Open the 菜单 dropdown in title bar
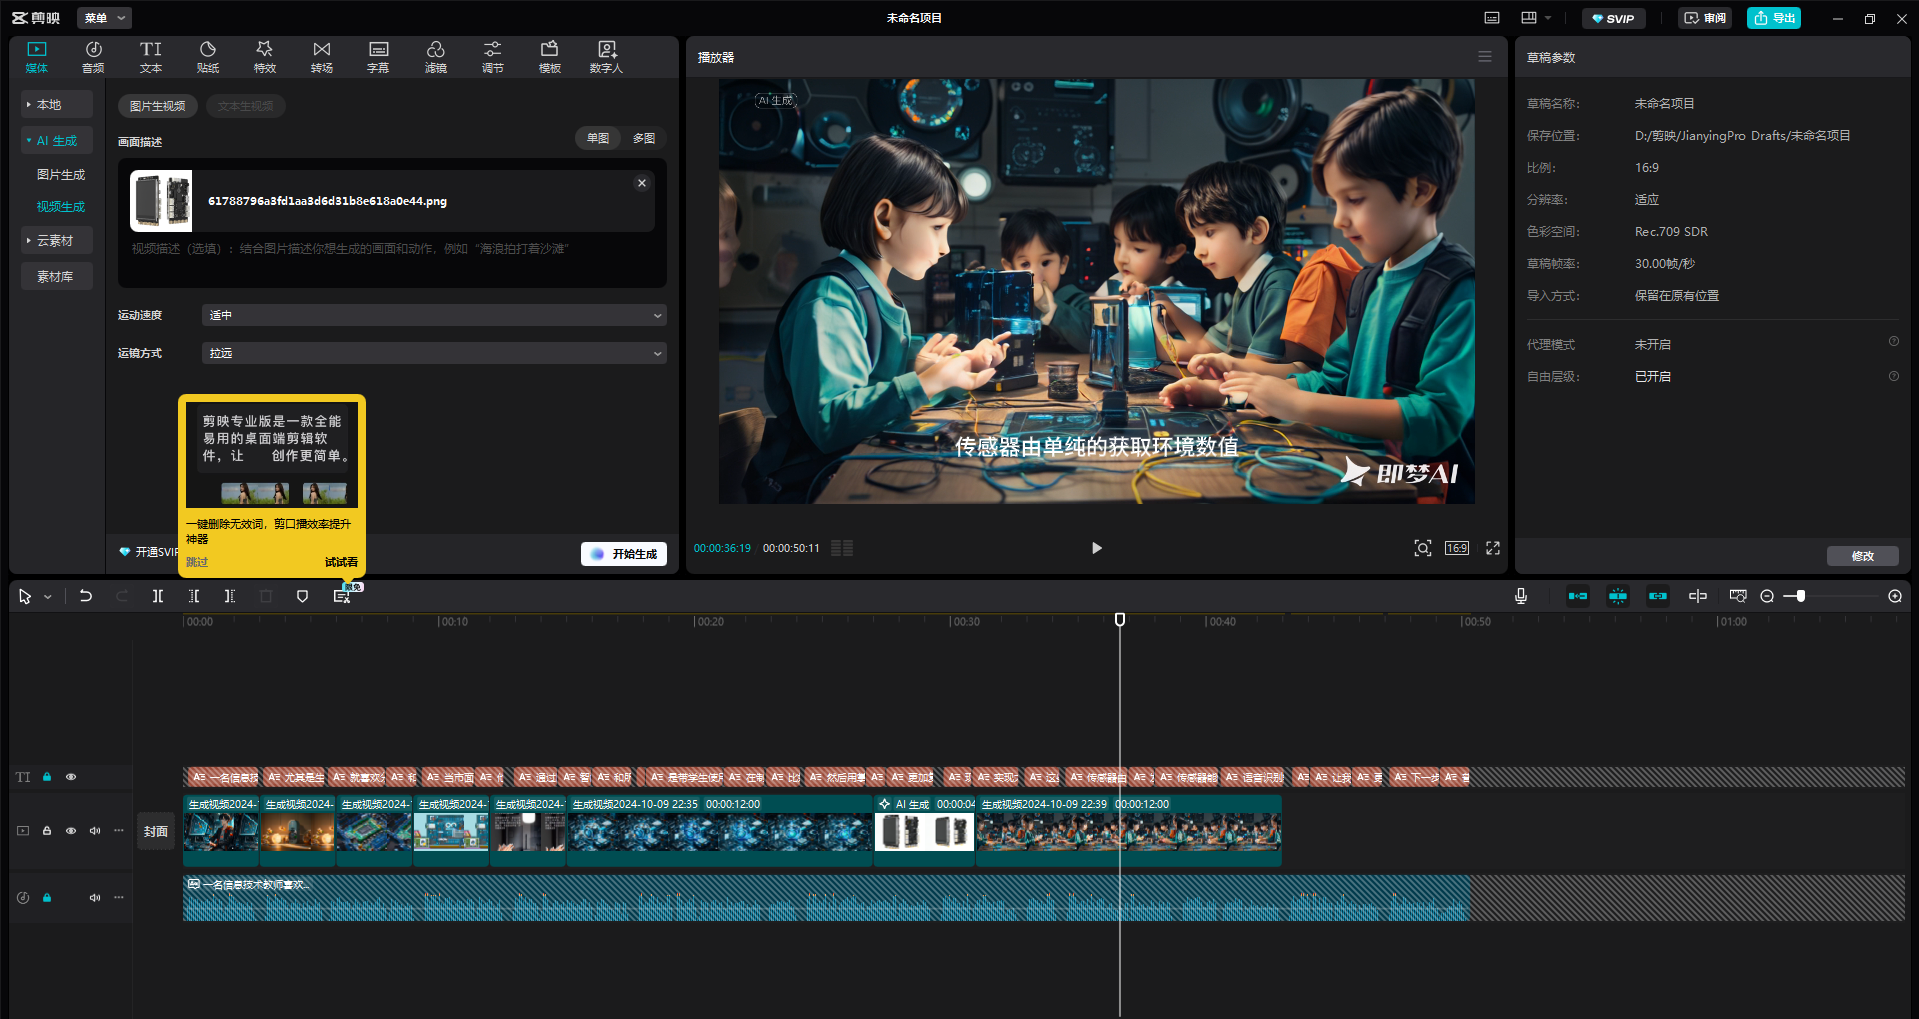 point(104,18)
